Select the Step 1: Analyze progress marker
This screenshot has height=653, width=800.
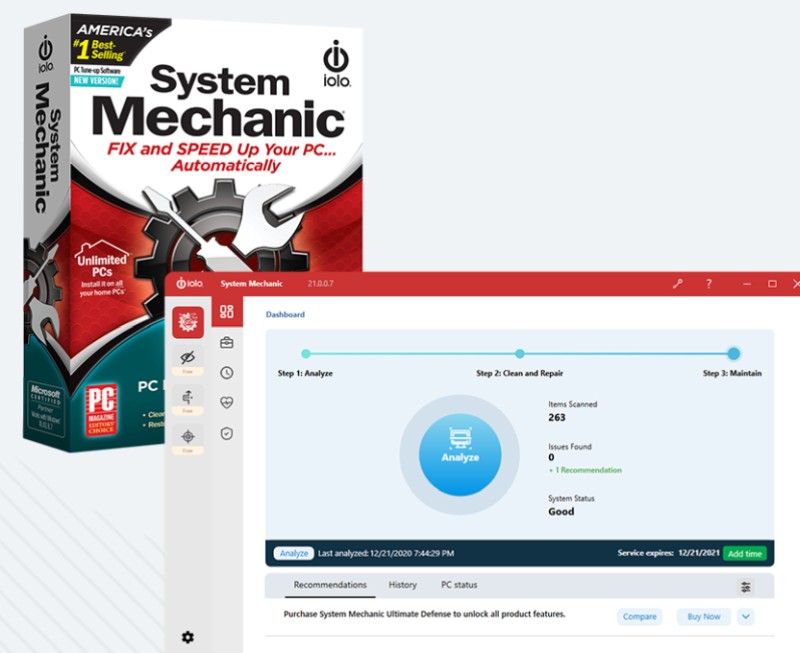tap(306, 353)
